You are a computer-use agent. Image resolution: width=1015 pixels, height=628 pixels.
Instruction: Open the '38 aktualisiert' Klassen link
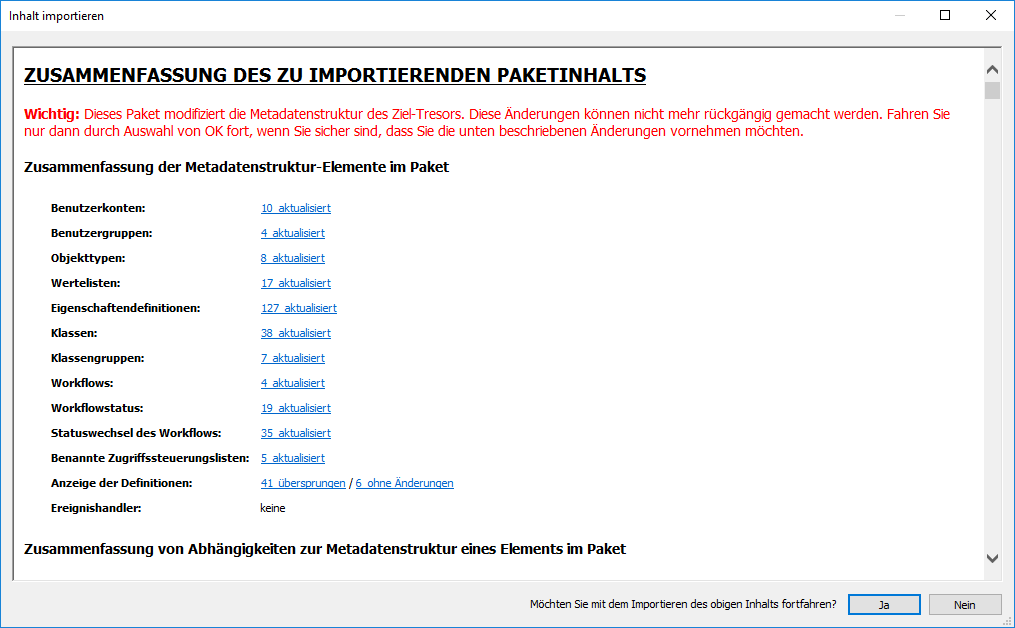click(x=295, y=333)
